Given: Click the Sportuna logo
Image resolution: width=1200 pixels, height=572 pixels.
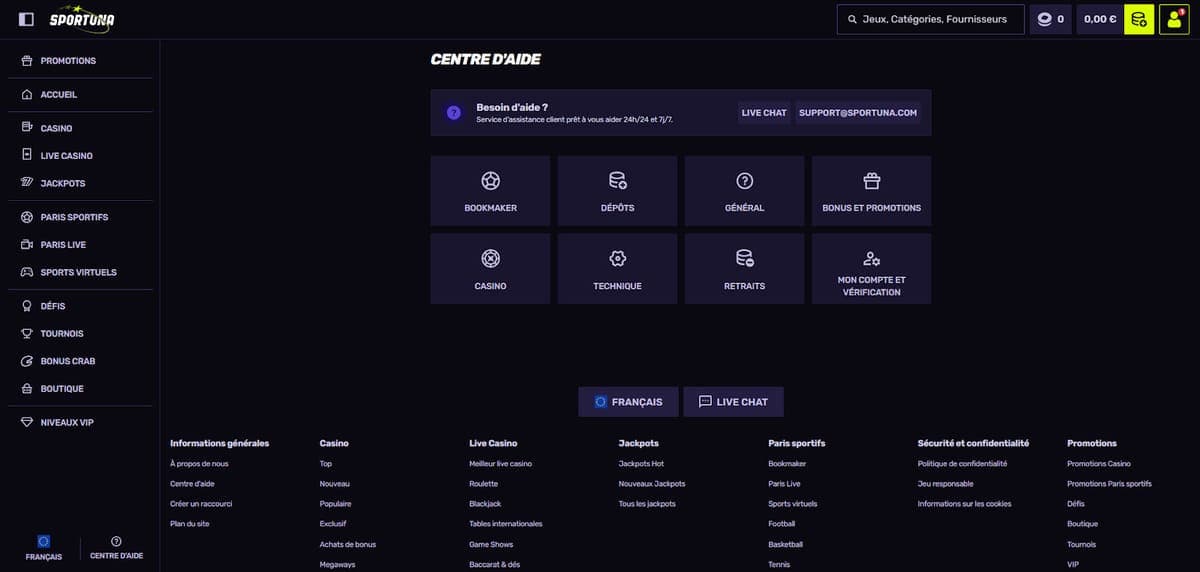Looking at the screenshot, I should point(82,18).
